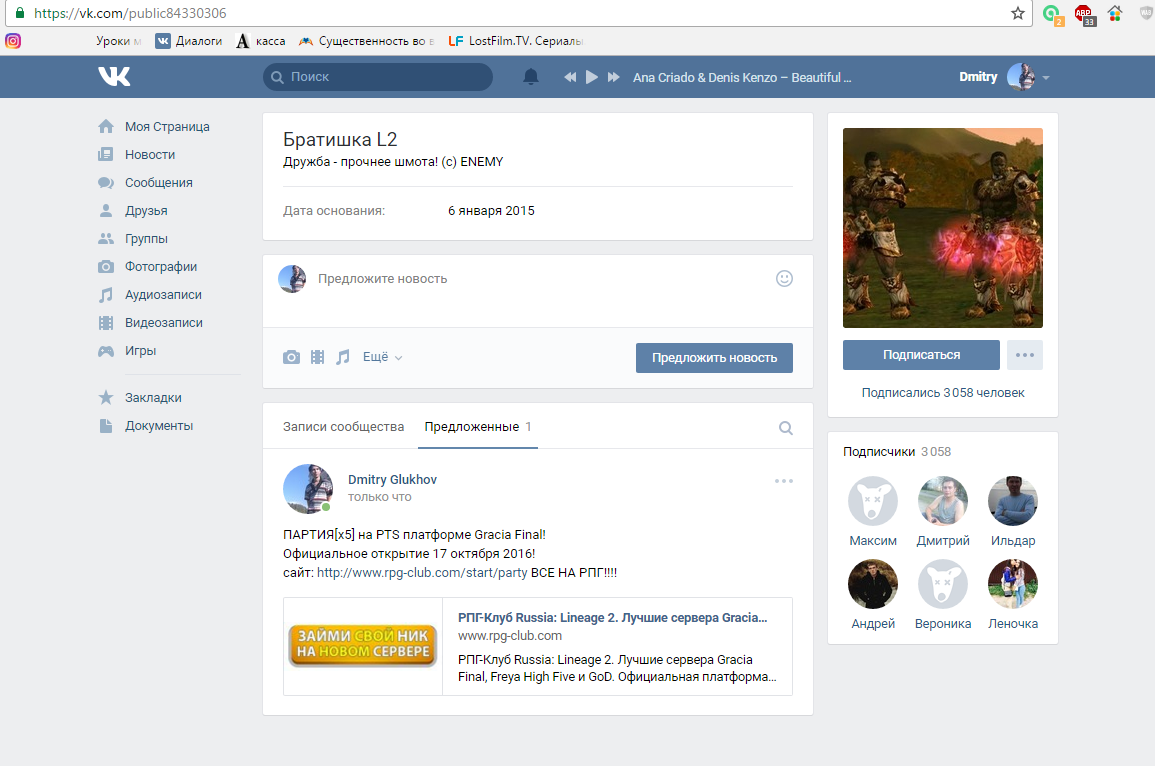Open track title Ana Criado & Denis Kenzo
This screenshot has width=1155, height=766.
coord(742,77)
